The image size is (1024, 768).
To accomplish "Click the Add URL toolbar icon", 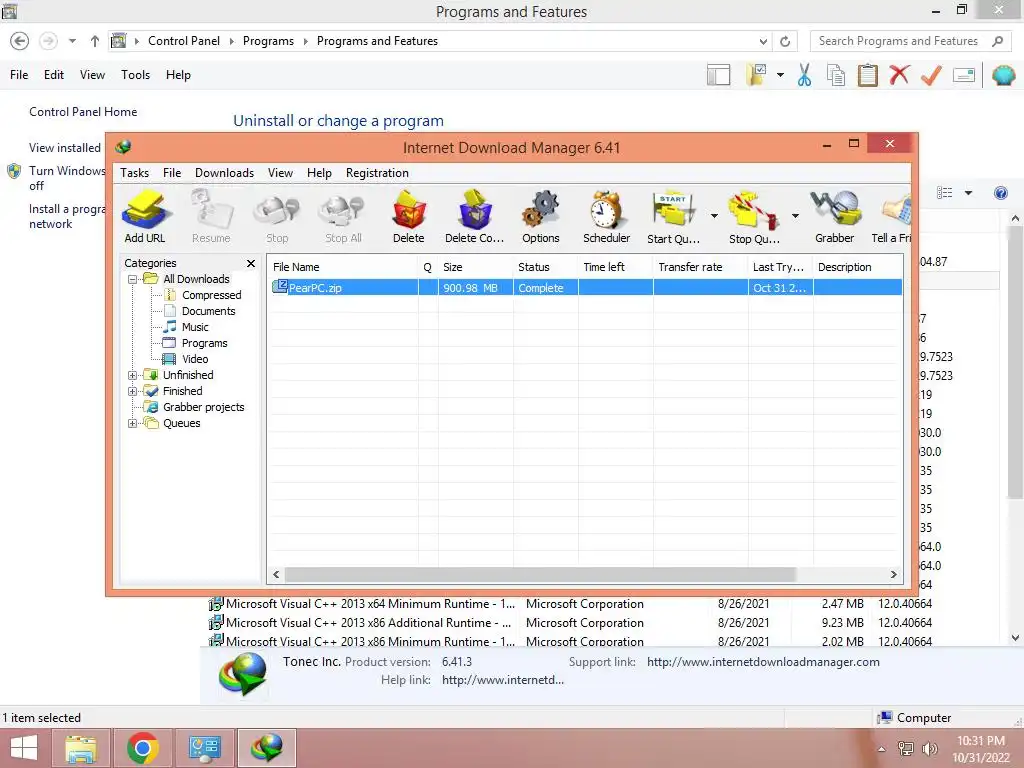I will pos(145,217).
